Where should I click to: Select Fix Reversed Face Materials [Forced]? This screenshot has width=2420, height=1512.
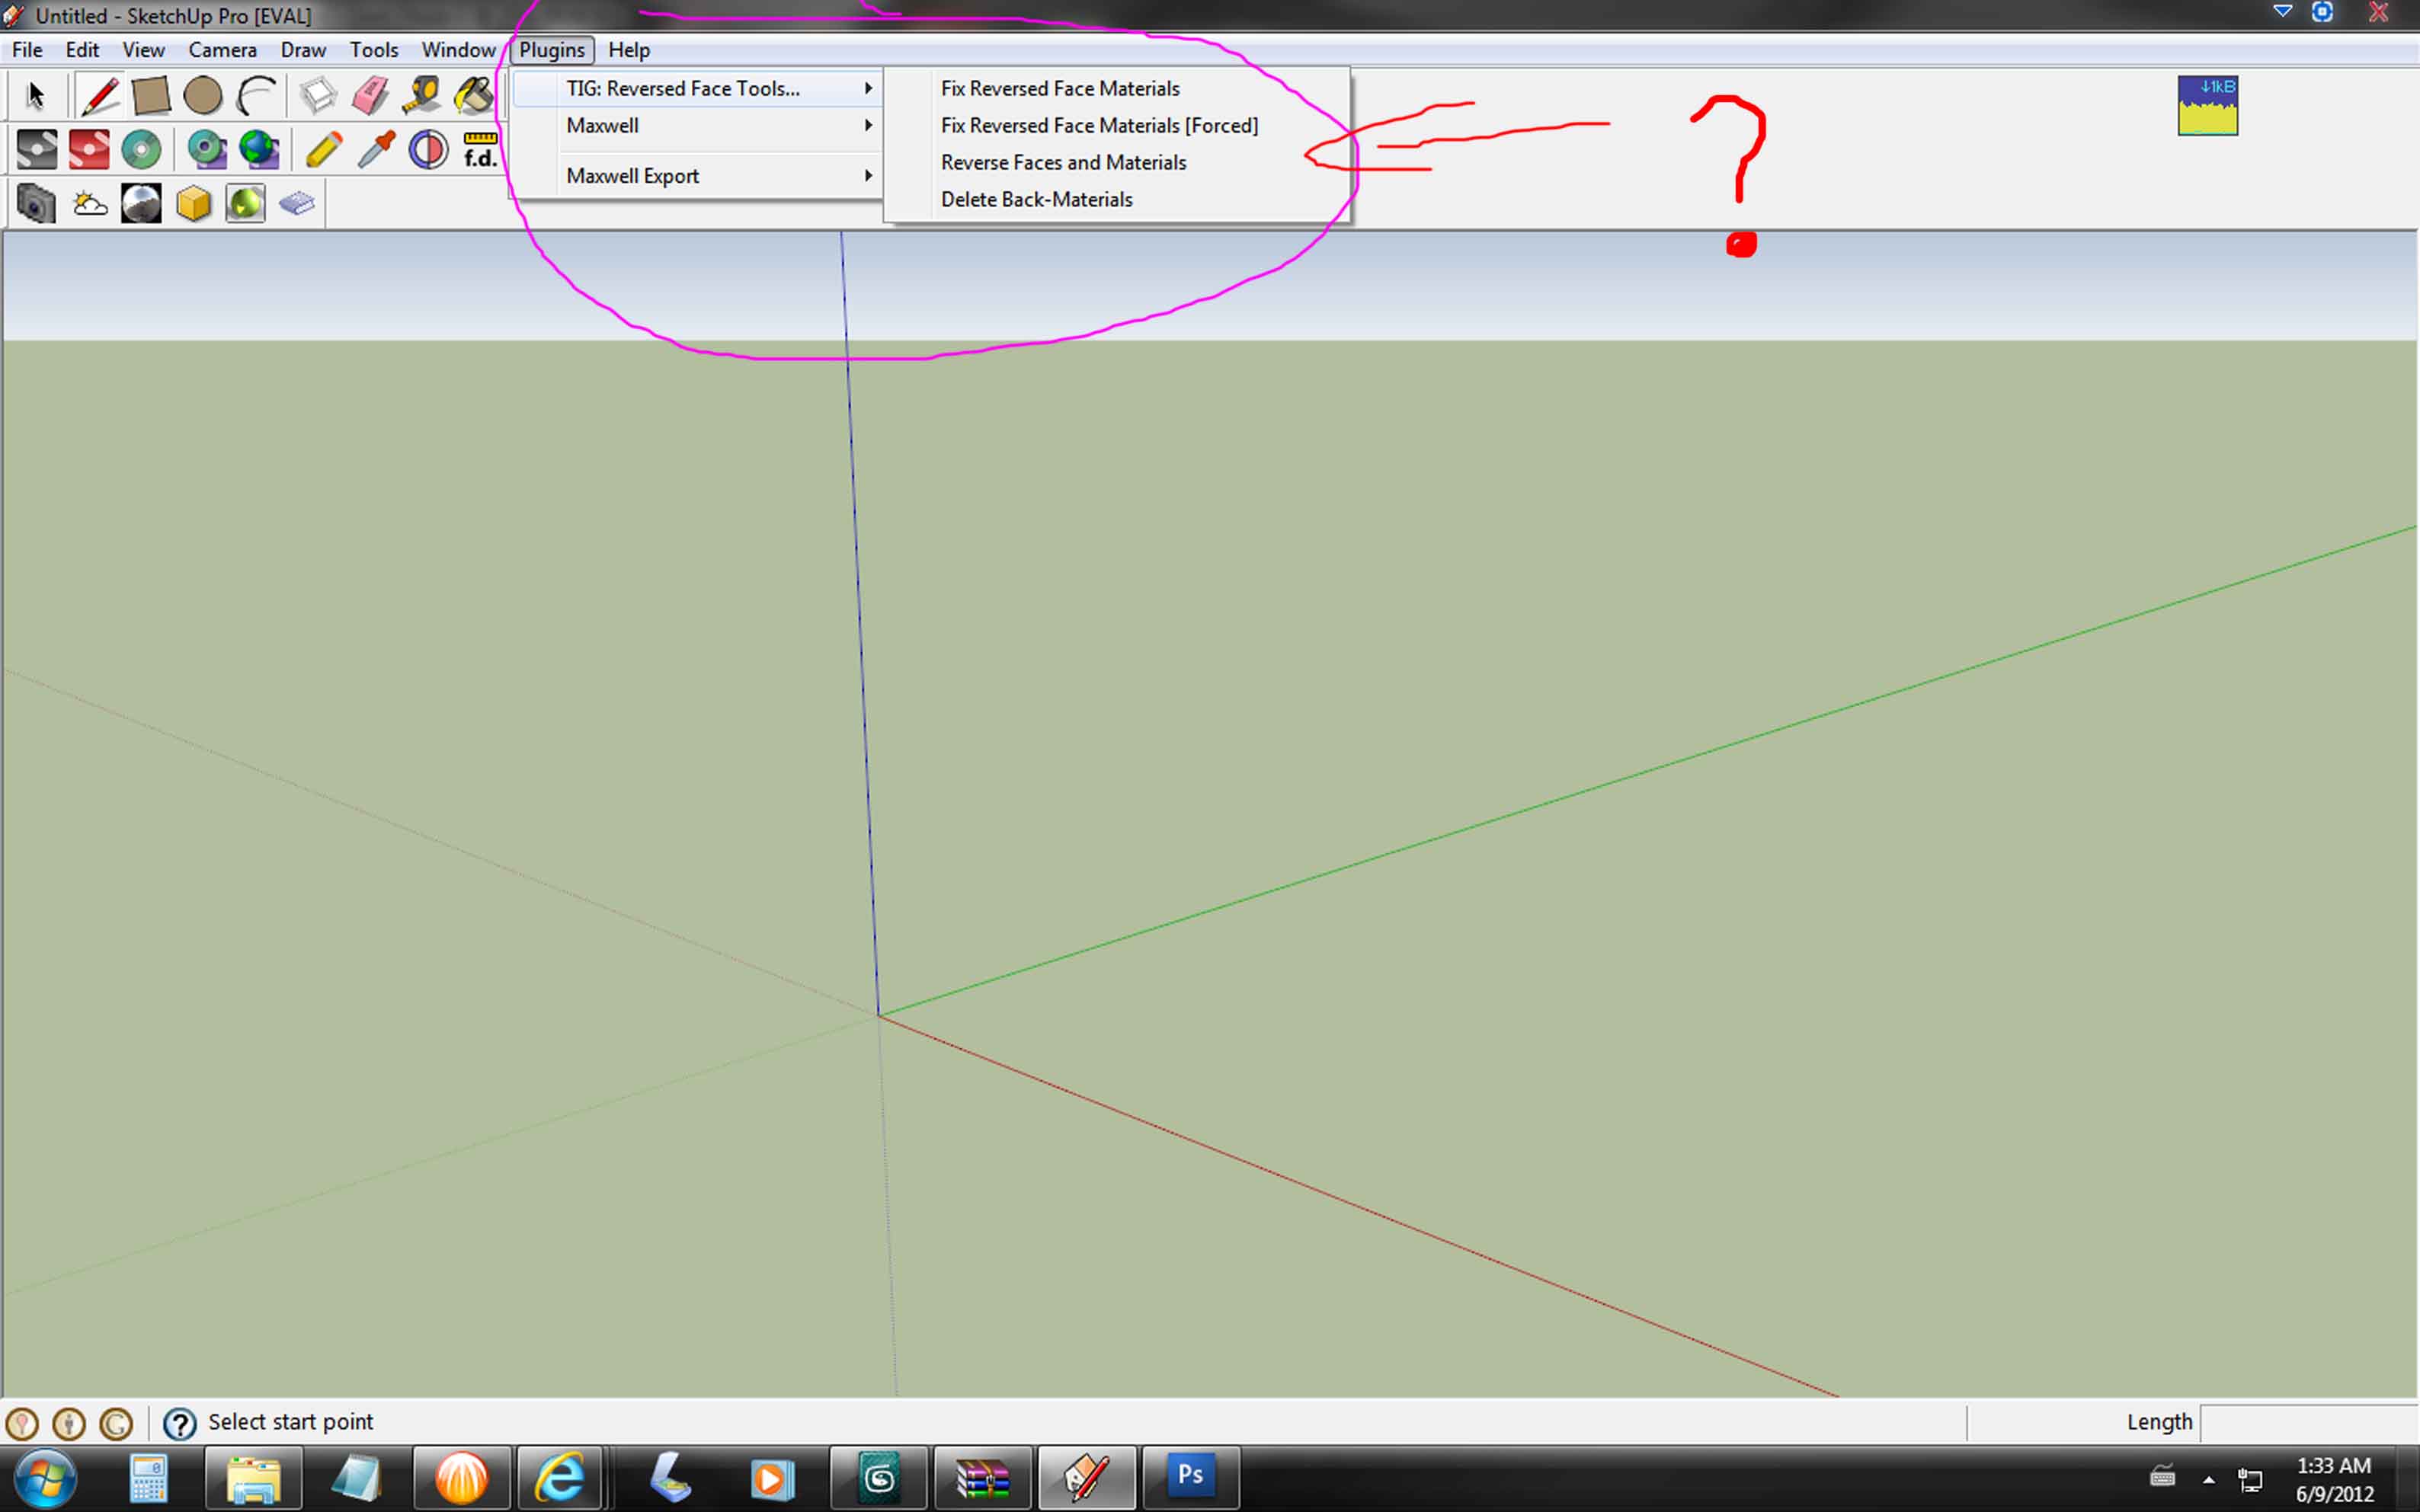pos(1099,125)
